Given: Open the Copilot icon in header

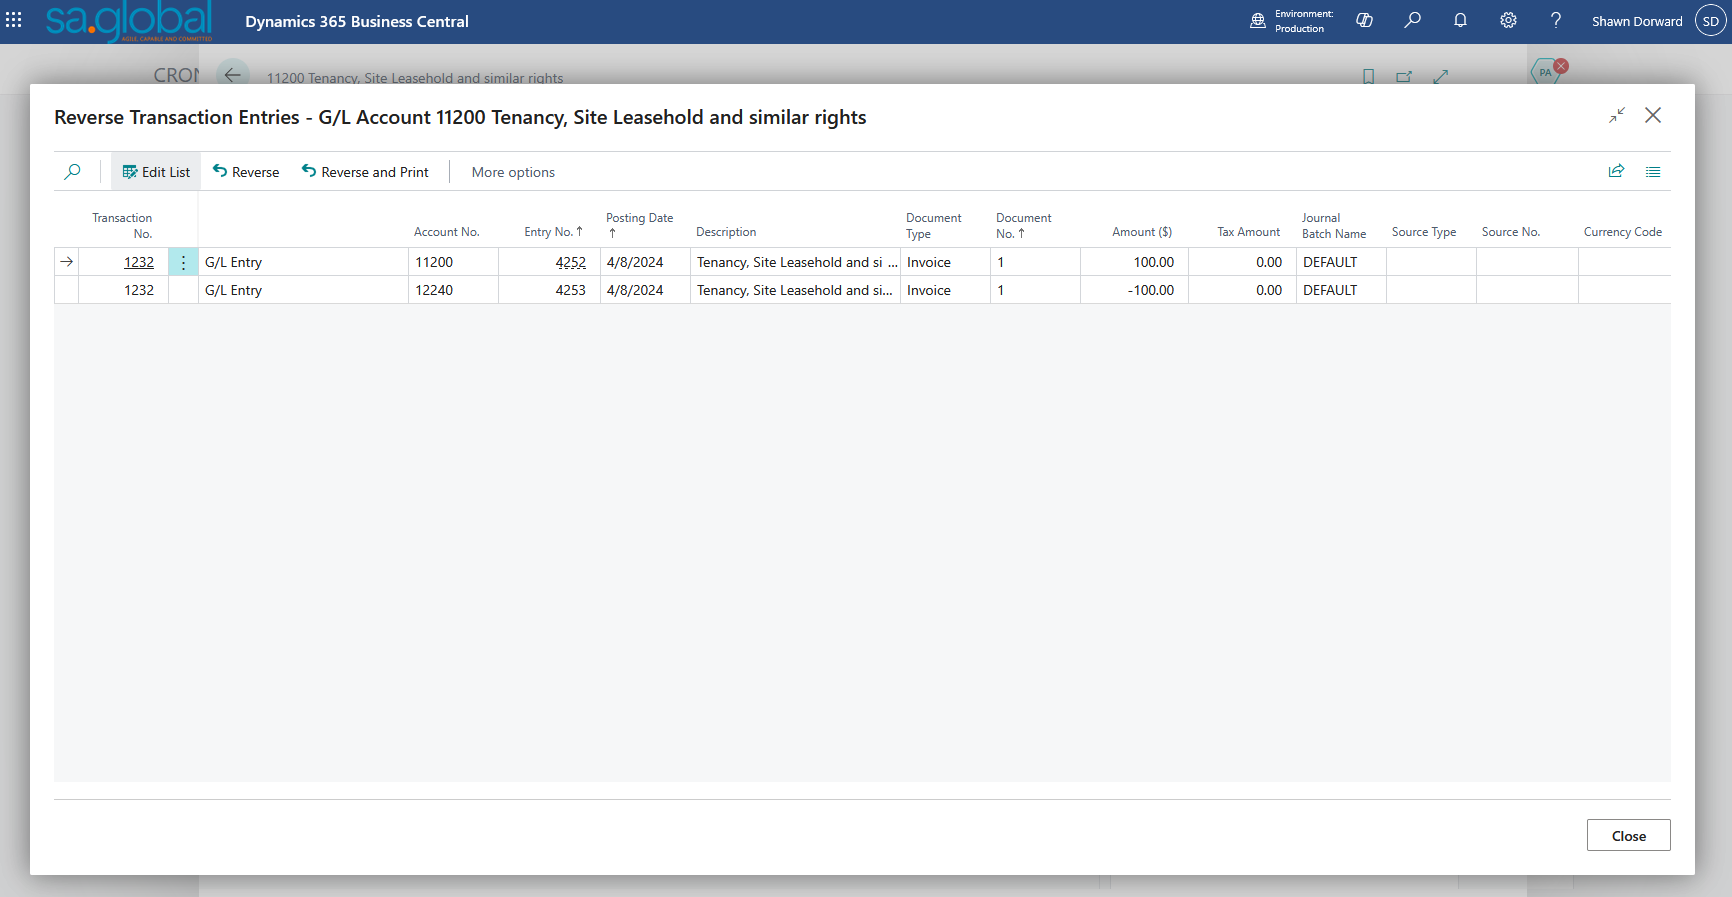Looking at the screenshot, I should [x=1364, y=20].
